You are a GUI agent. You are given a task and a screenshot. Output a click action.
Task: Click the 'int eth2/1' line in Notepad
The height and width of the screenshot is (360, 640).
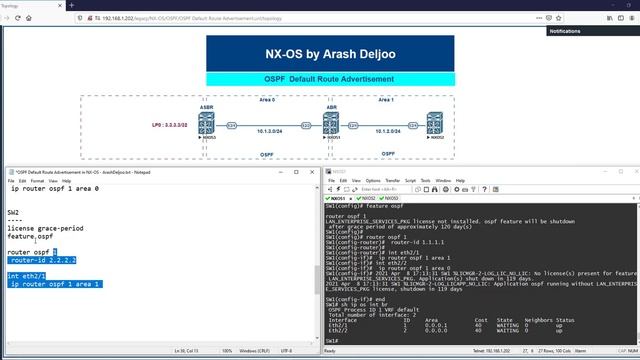point(27,276)
